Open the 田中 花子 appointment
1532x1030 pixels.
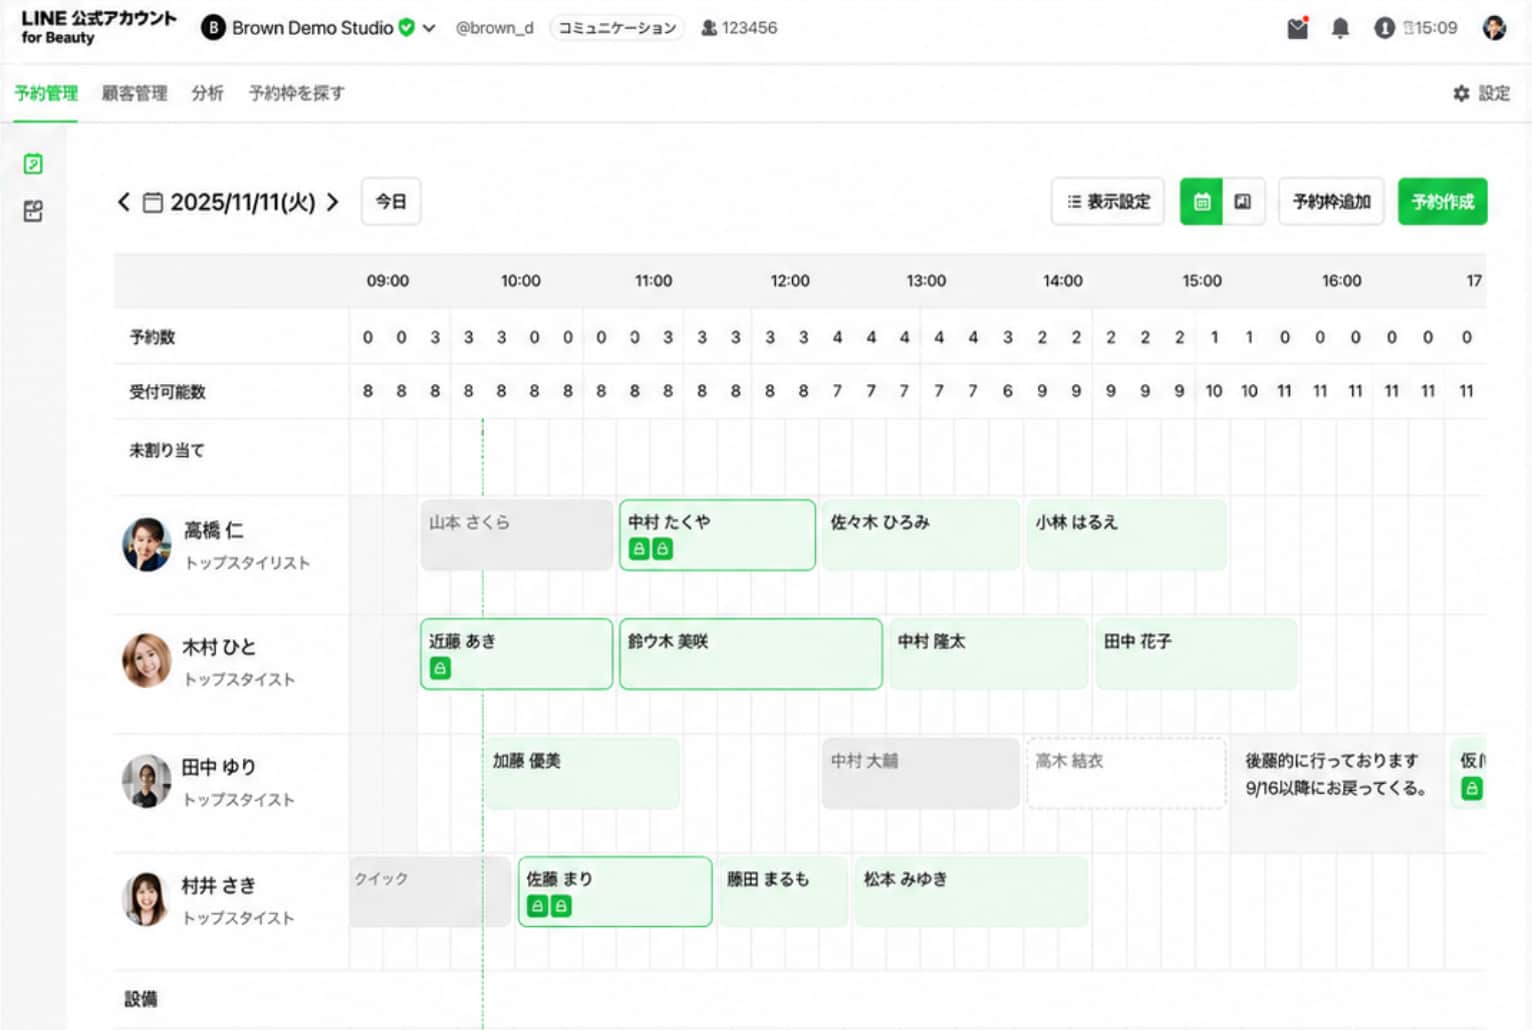(1196, 654)
